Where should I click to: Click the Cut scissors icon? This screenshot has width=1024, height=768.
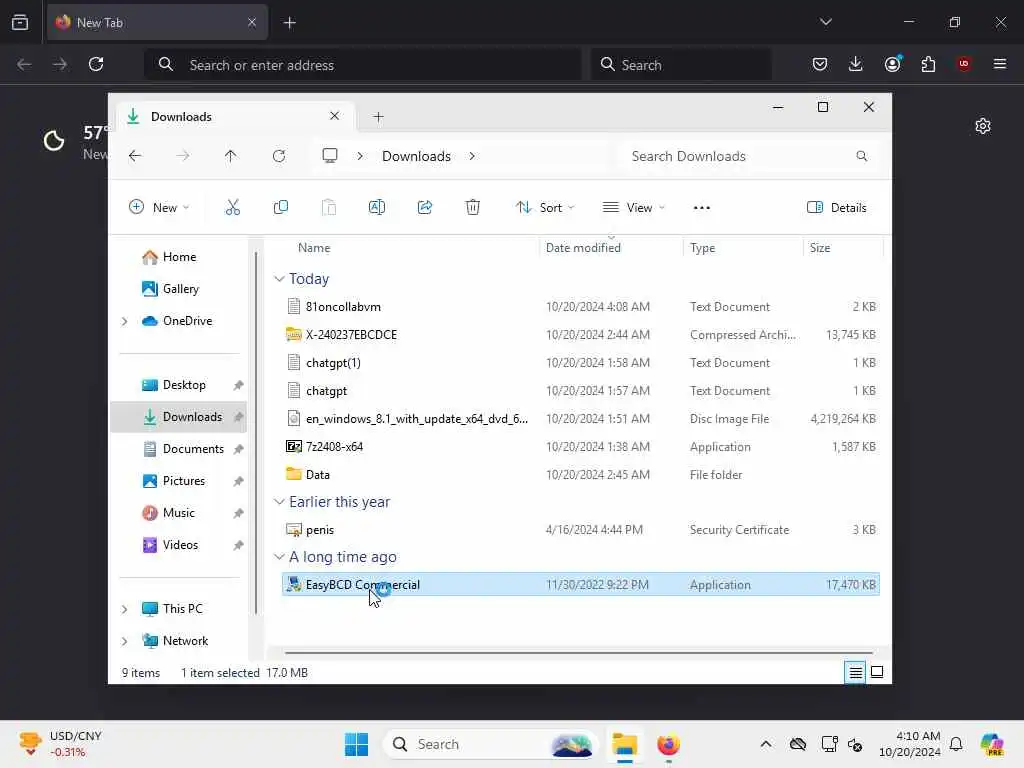[232, 208]
